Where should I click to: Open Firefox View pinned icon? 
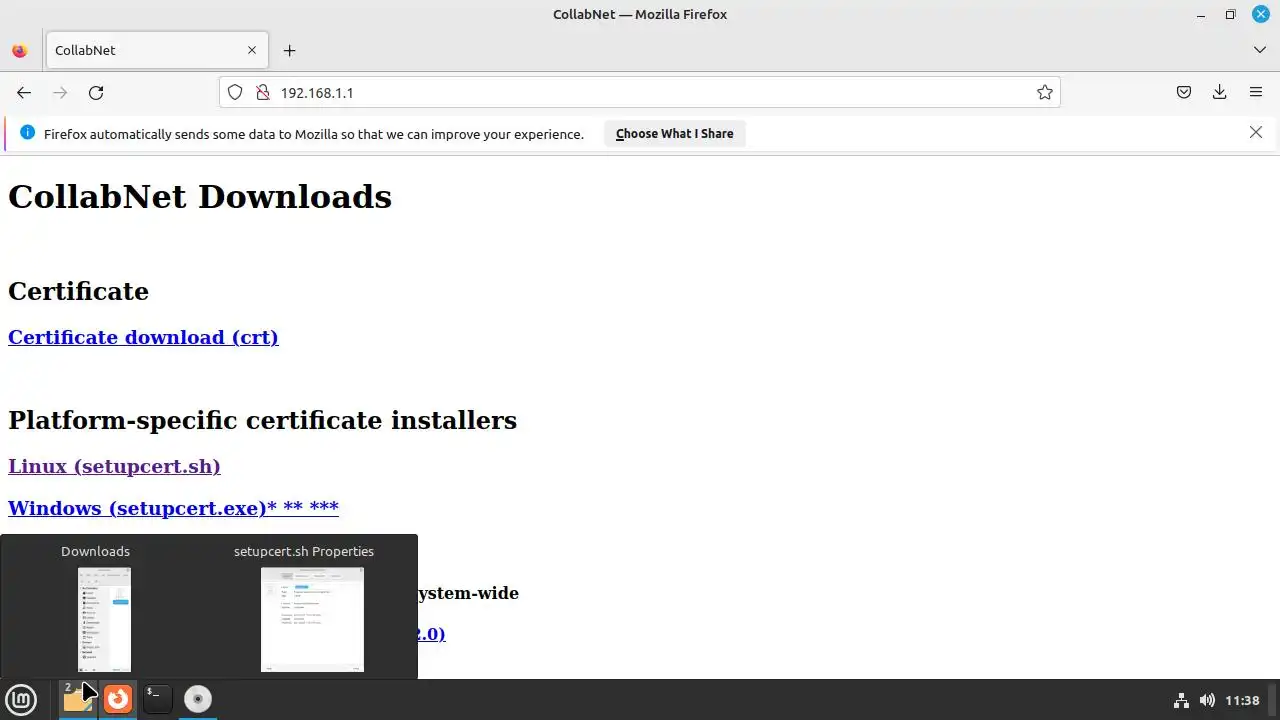pyautogui.click(x=19, y=50)
